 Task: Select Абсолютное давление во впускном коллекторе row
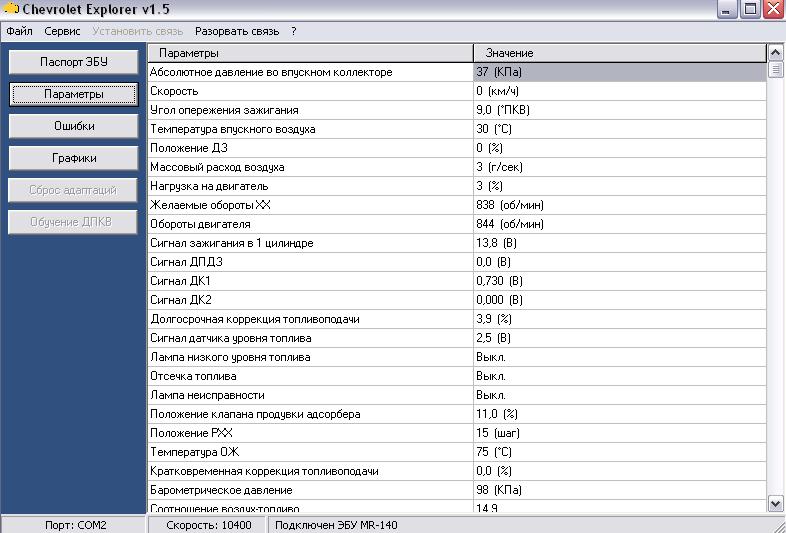coord(310,72)
